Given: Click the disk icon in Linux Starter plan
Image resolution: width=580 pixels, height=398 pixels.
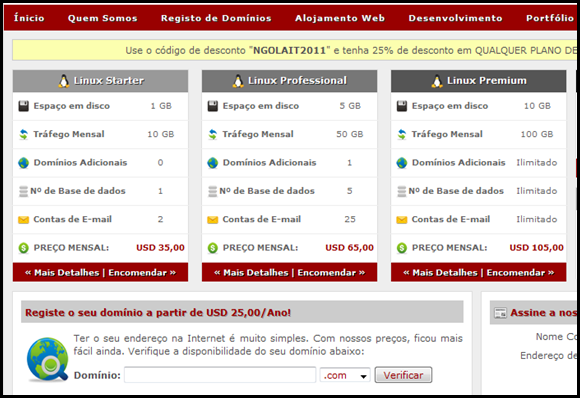Looking at the screenshot, I should tap(24, 106).
